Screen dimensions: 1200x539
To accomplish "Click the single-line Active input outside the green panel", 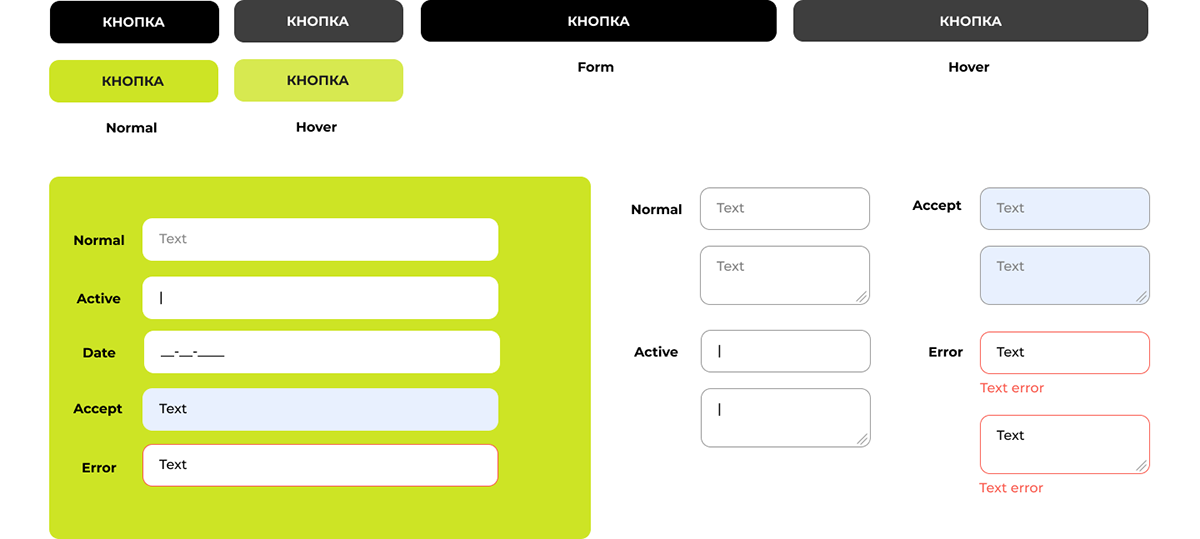I will pos(785,351).
